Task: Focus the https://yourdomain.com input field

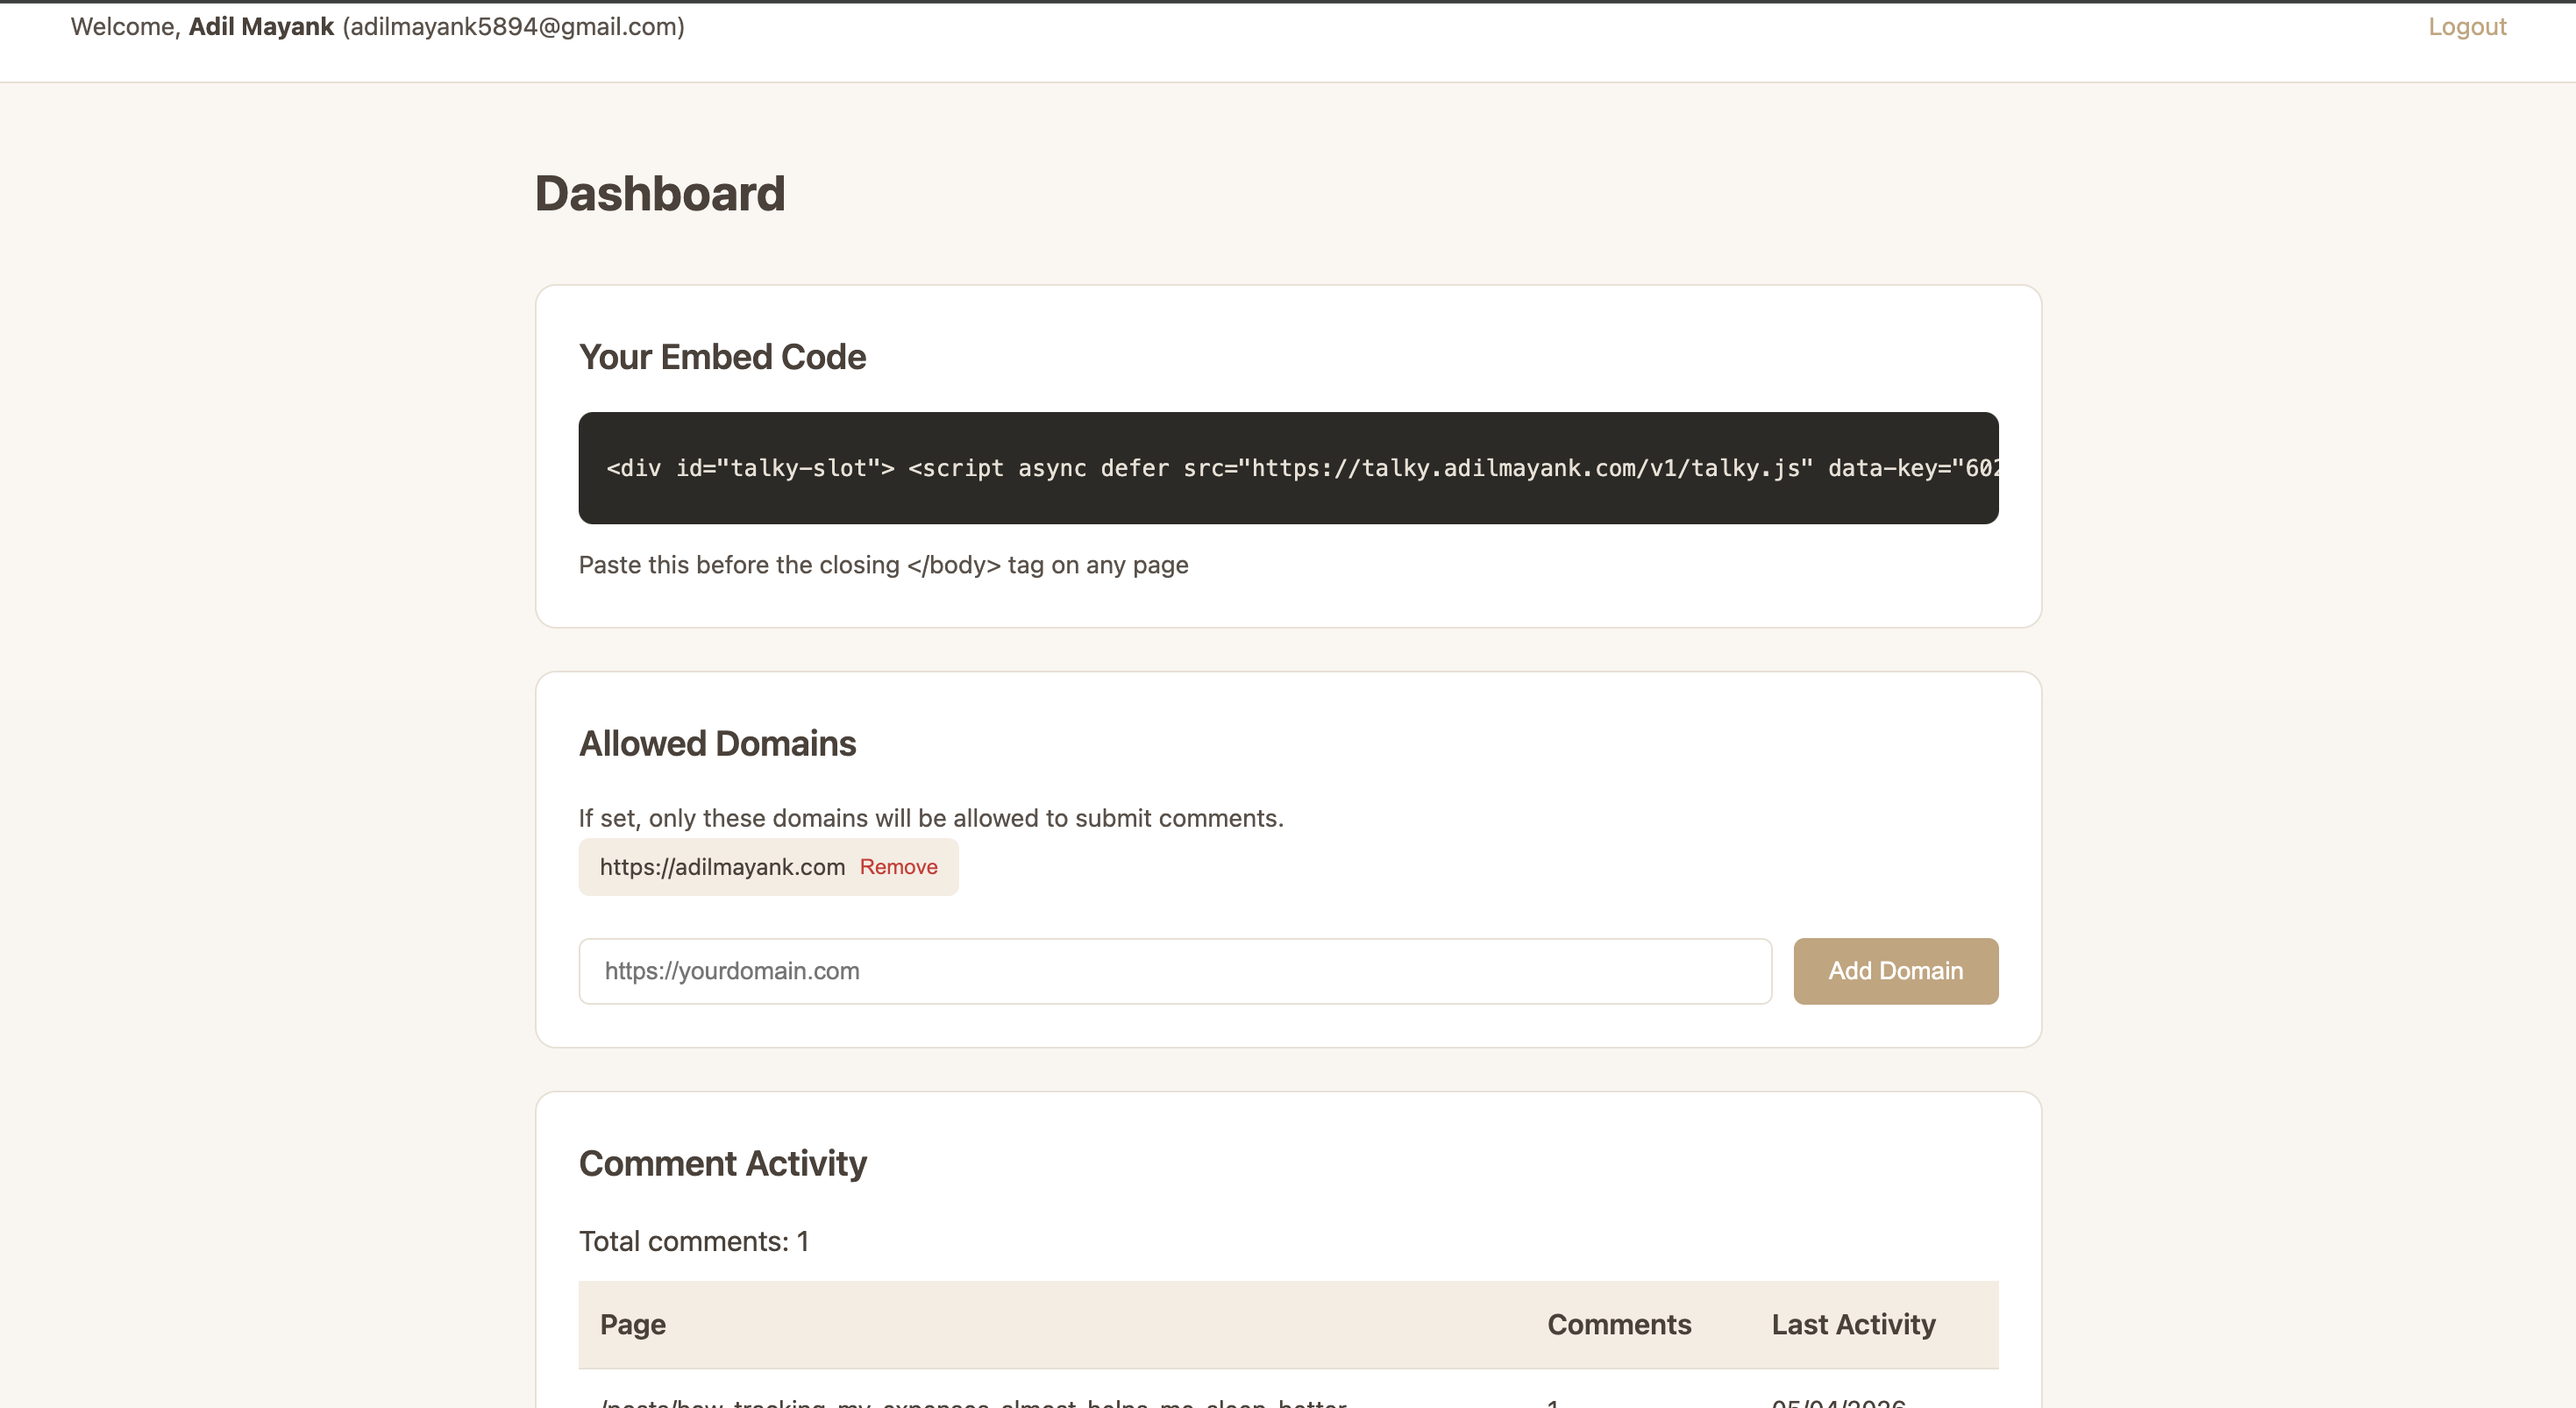Action: click(x=1175, y=971)
